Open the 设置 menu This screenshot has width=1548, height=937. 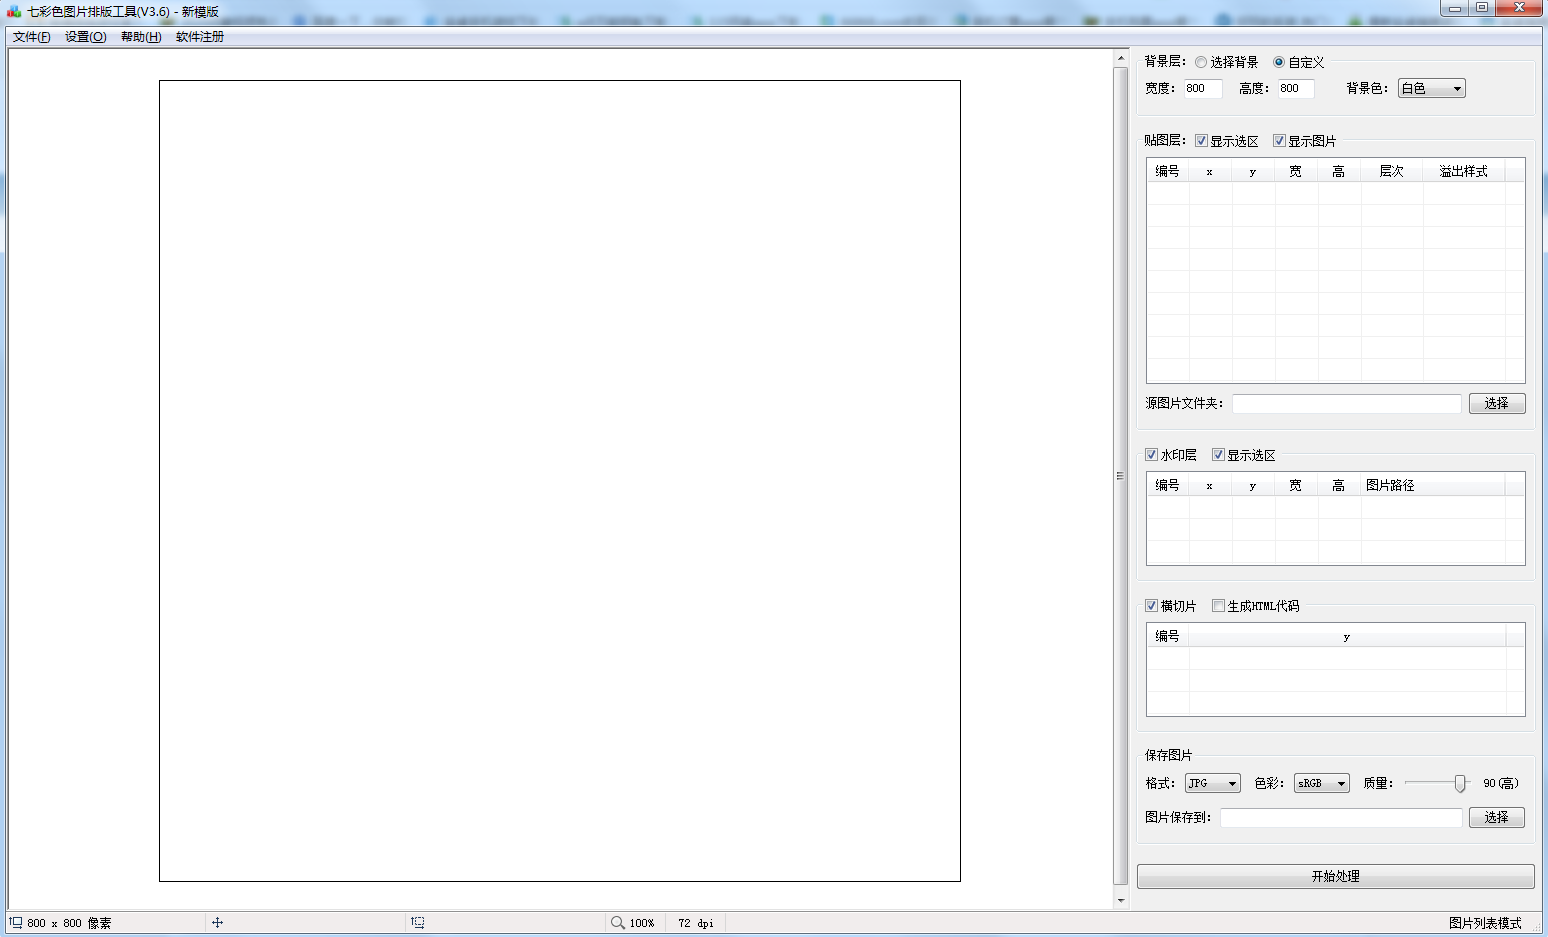86,37
